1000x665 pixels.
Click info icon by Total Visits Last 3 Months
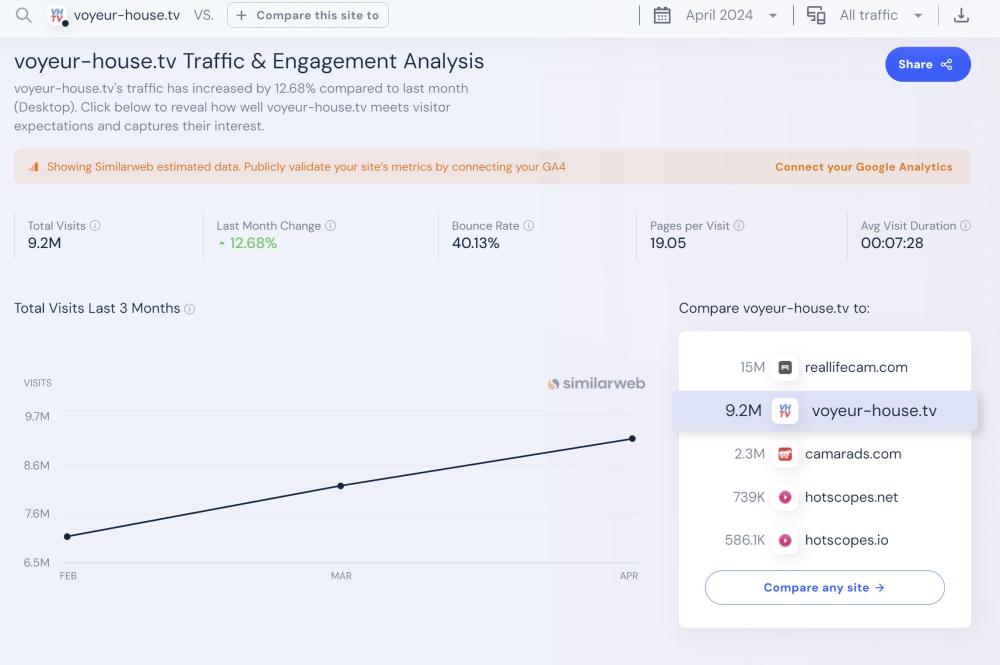pyautogui.click(x=190, y=309)
